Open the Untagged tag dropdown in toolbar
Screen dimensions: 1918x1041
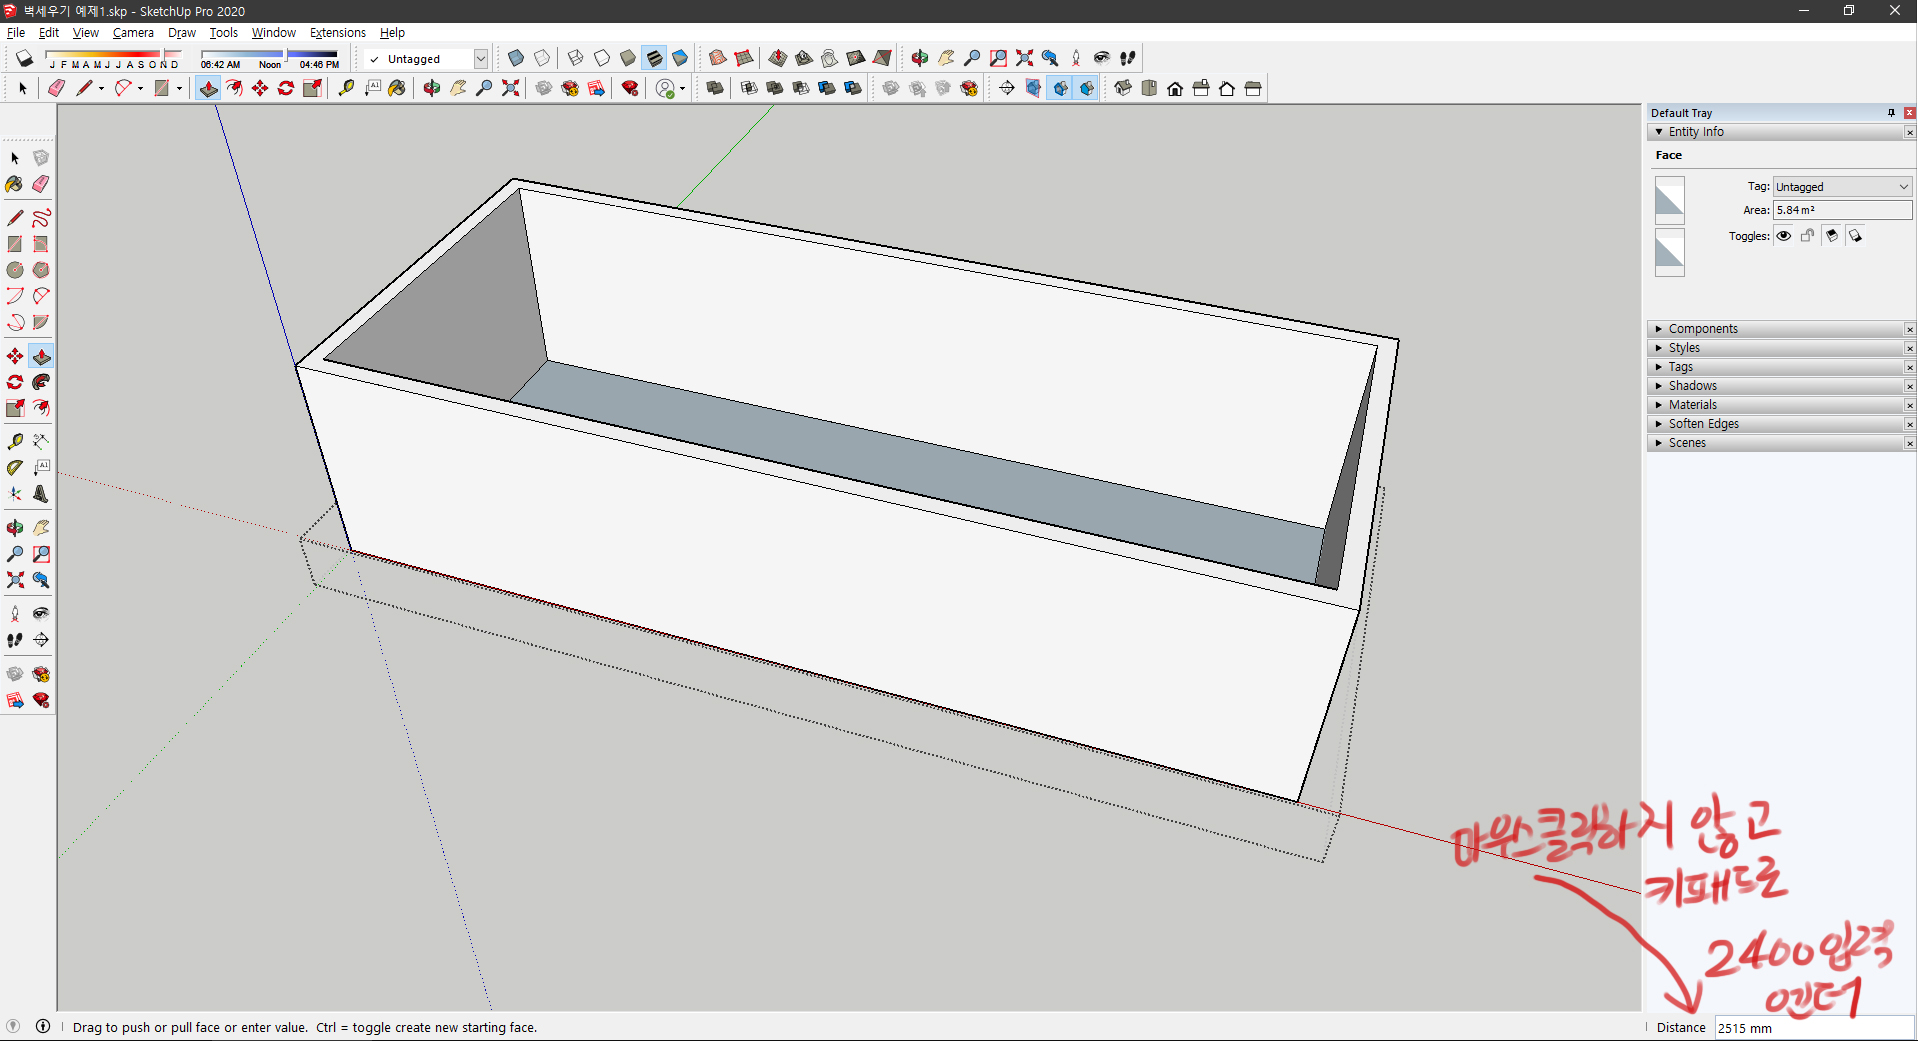480,59
